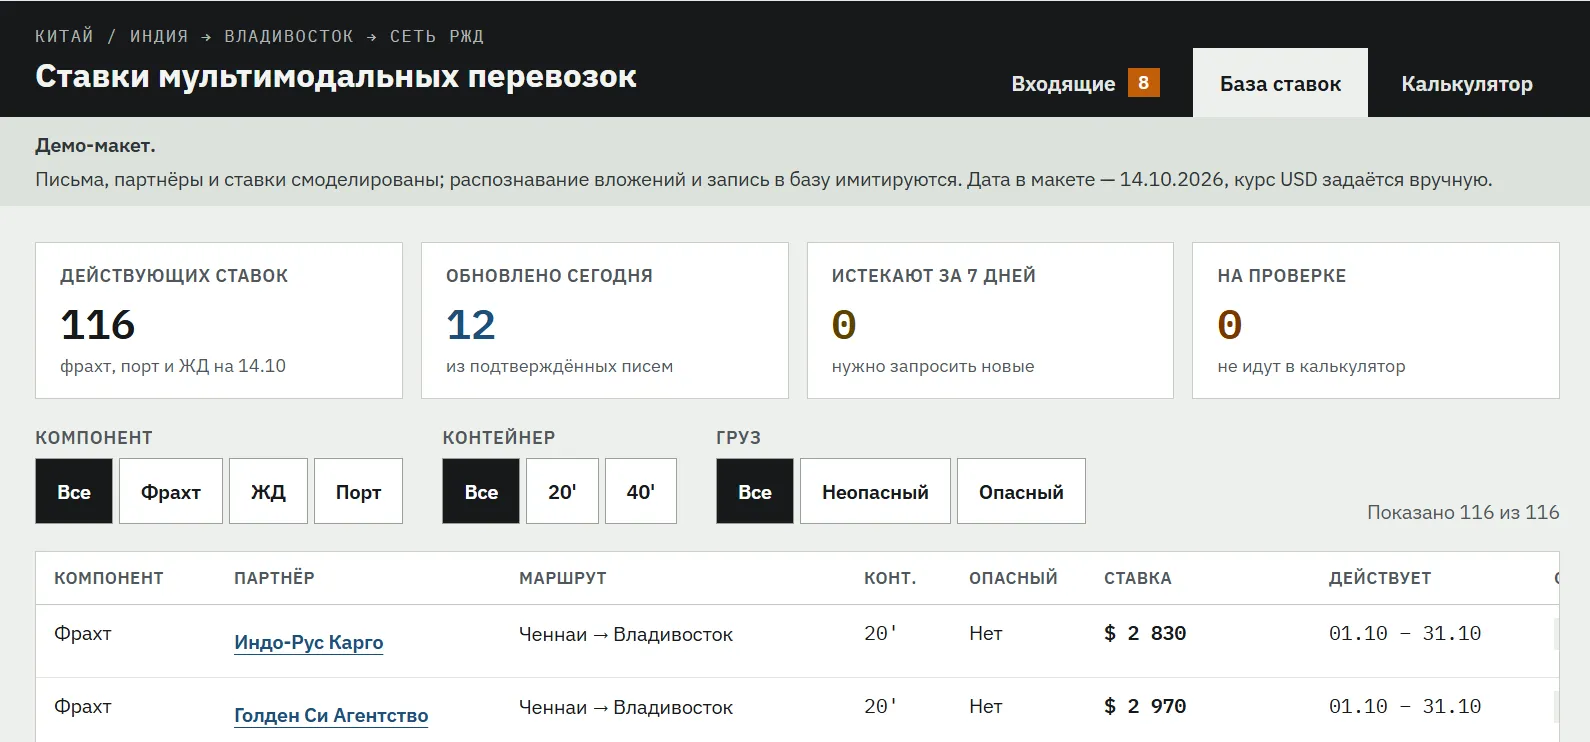Click the unread badge 8 beside Входящие
The image size is (1590, 742).
1143,83
